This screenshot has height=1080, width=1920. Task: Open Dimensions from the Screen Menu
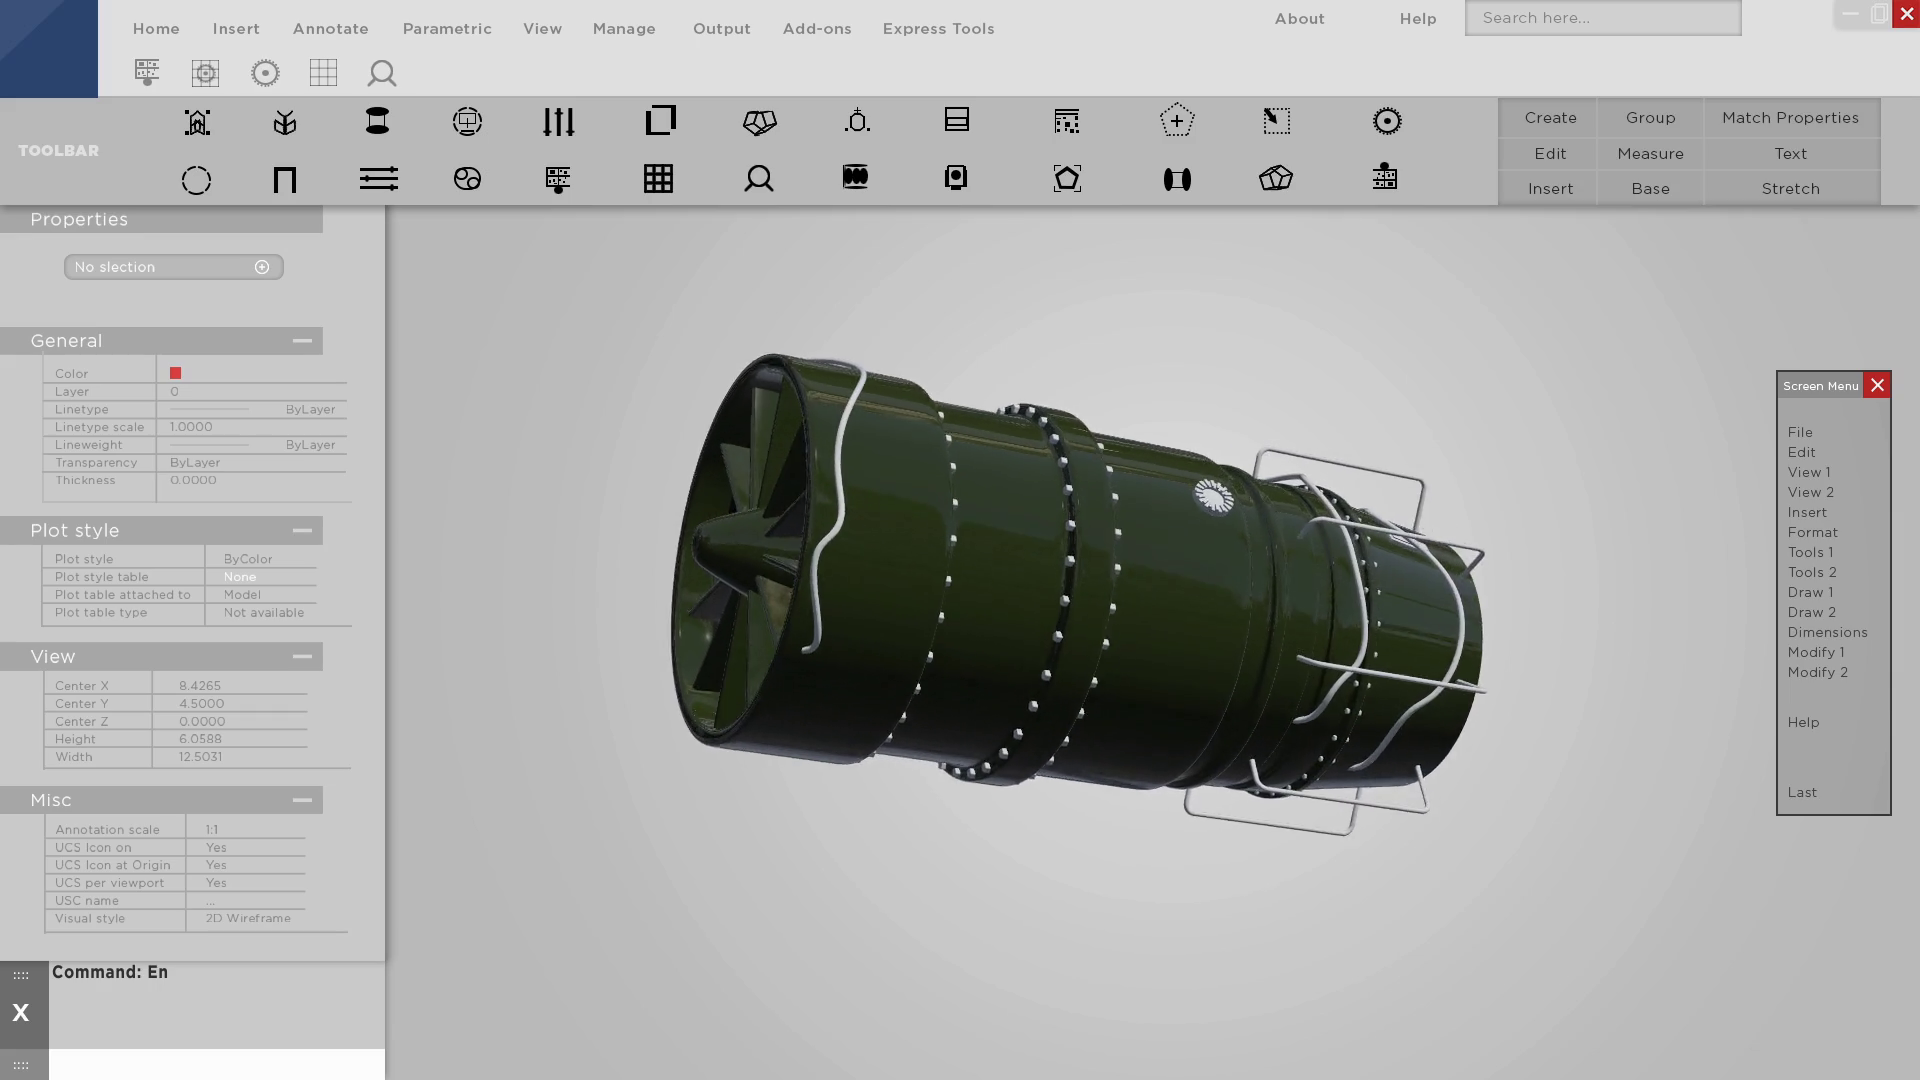[x=1828, y=632]
